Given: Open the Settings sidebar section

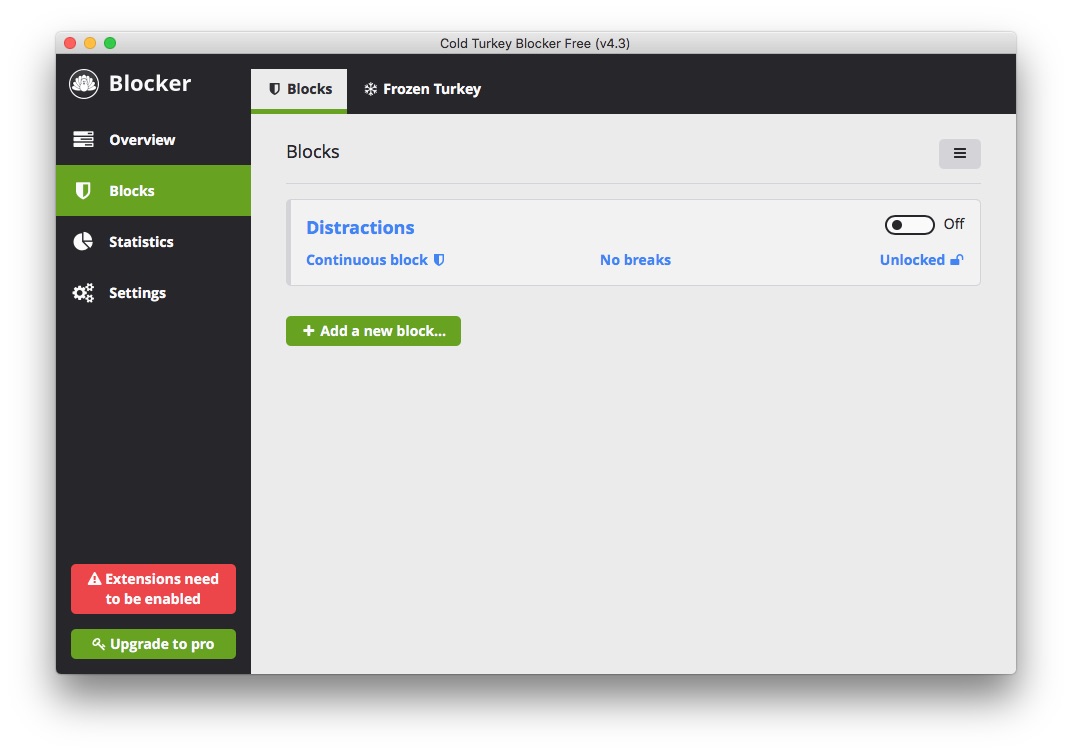Looking at the screenshot, I should click(153, 293).
